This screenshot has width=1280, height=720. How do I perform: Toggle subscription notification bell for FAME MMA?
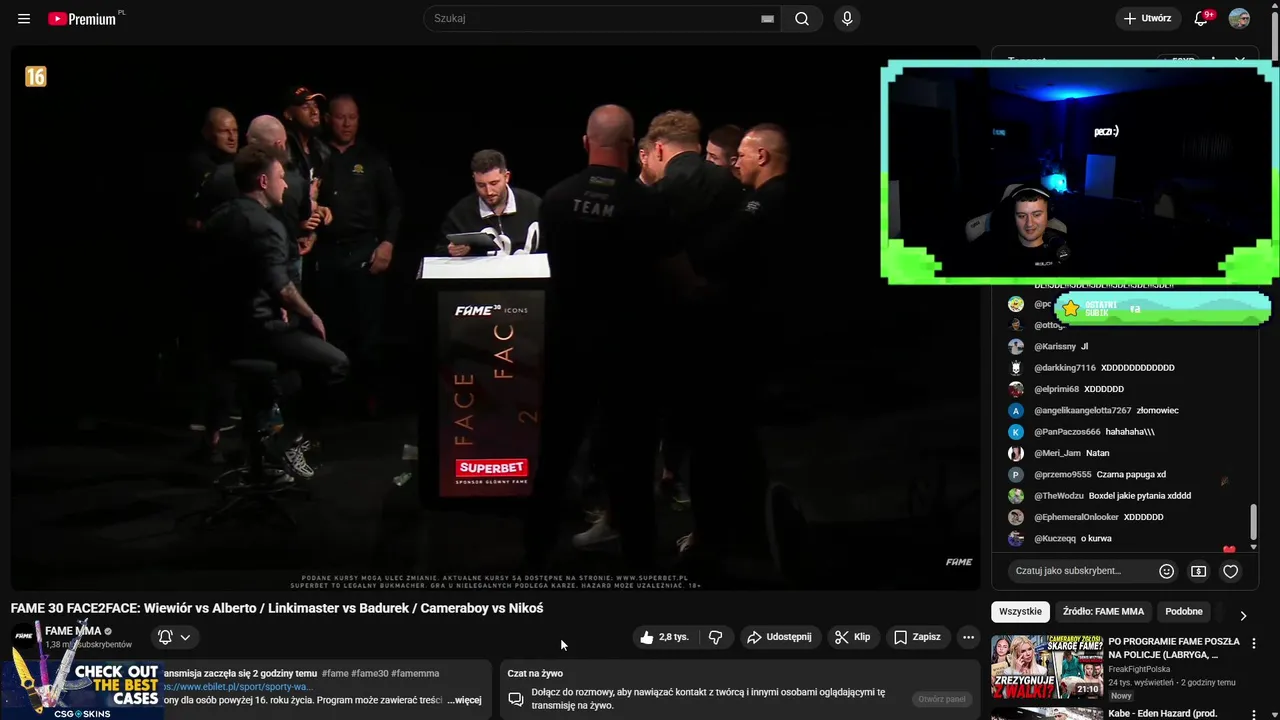click(174, 637)
